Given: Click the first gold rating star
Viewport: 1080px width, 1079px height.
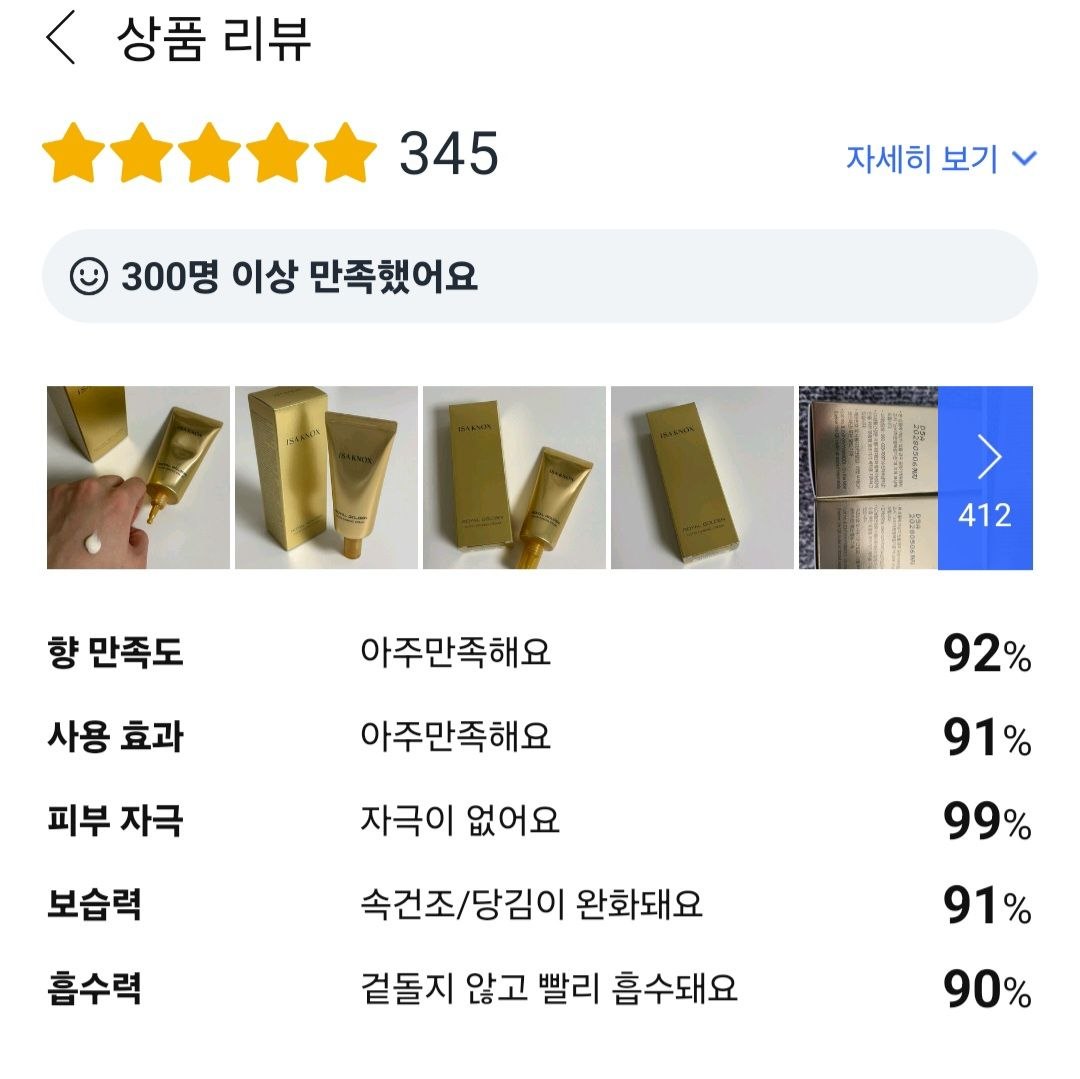Looking at the screenshot, I should [74, 153].
